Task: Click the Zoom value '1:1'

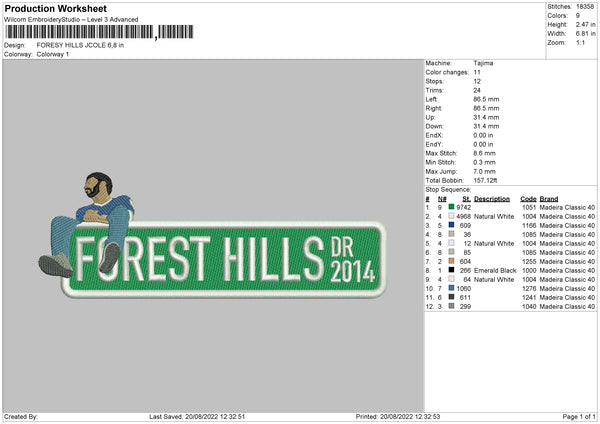Action: point(580,42)
